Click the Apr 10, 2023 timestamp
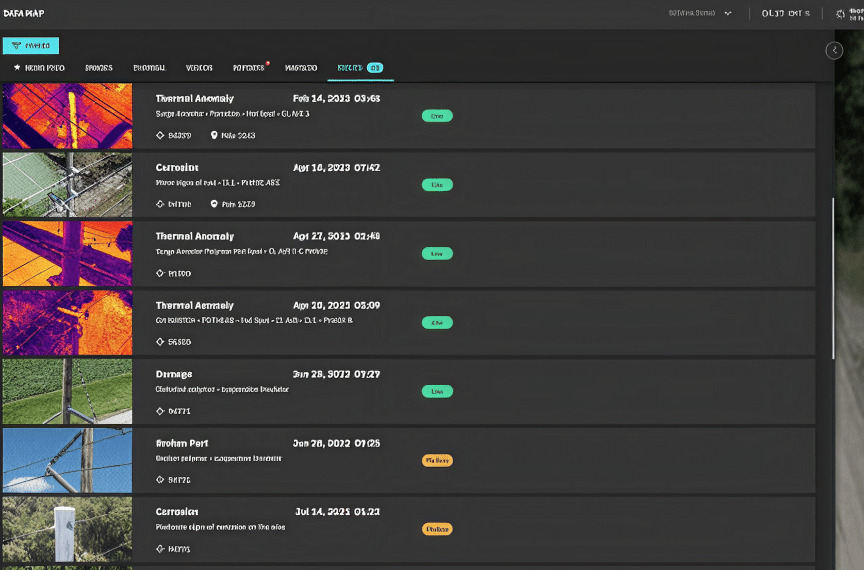 pyautogui.click(x=336, y=168)
